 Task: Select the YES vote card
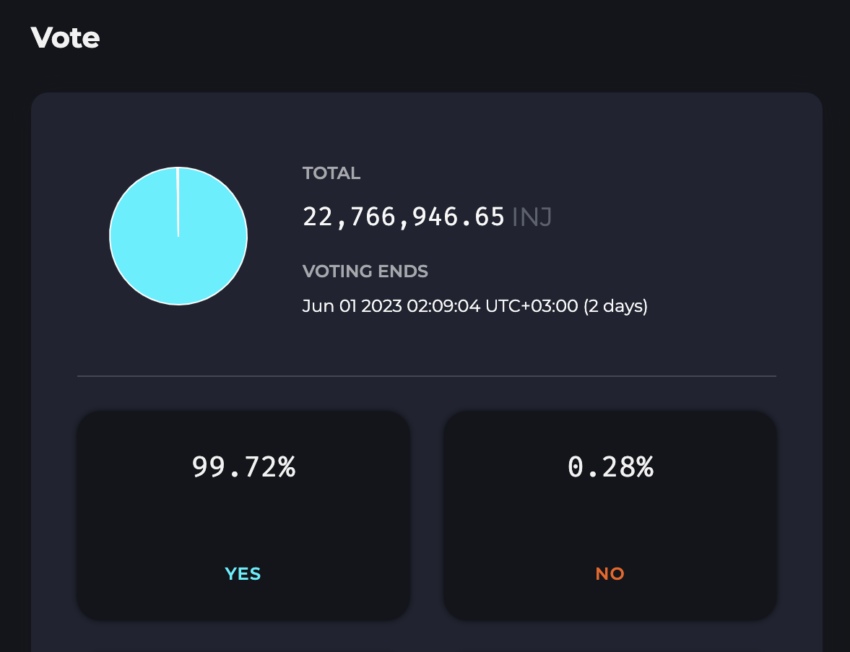point(243,515)
